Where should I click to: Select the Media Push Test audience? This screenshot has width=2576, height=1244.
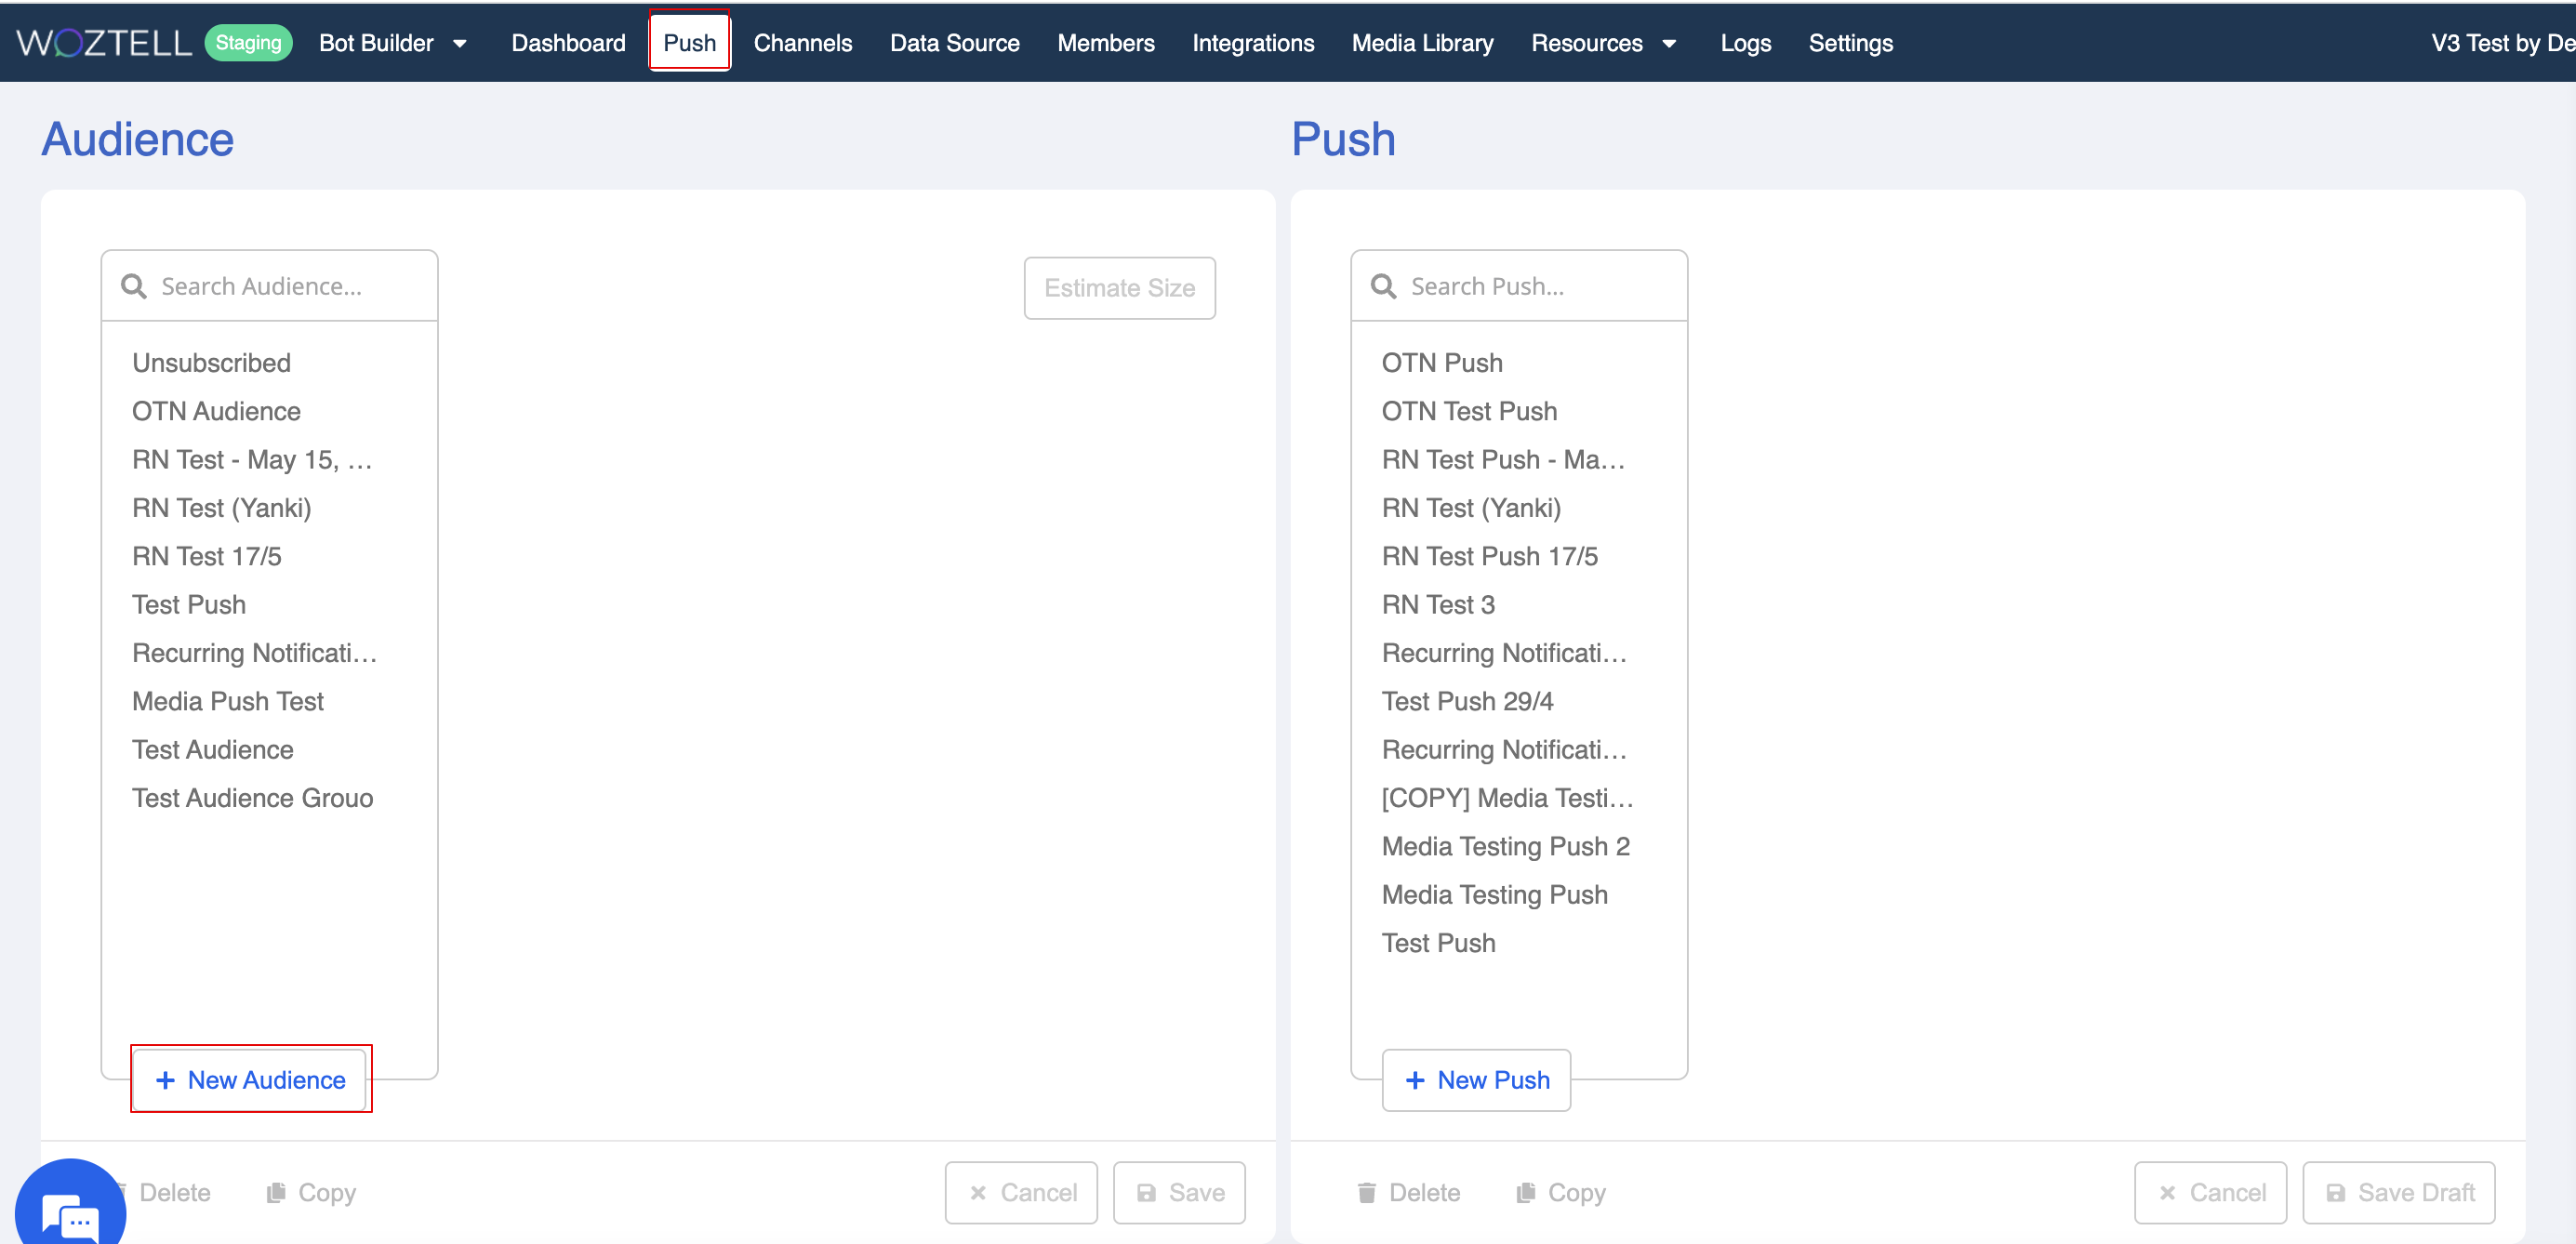tap(228, 701)
